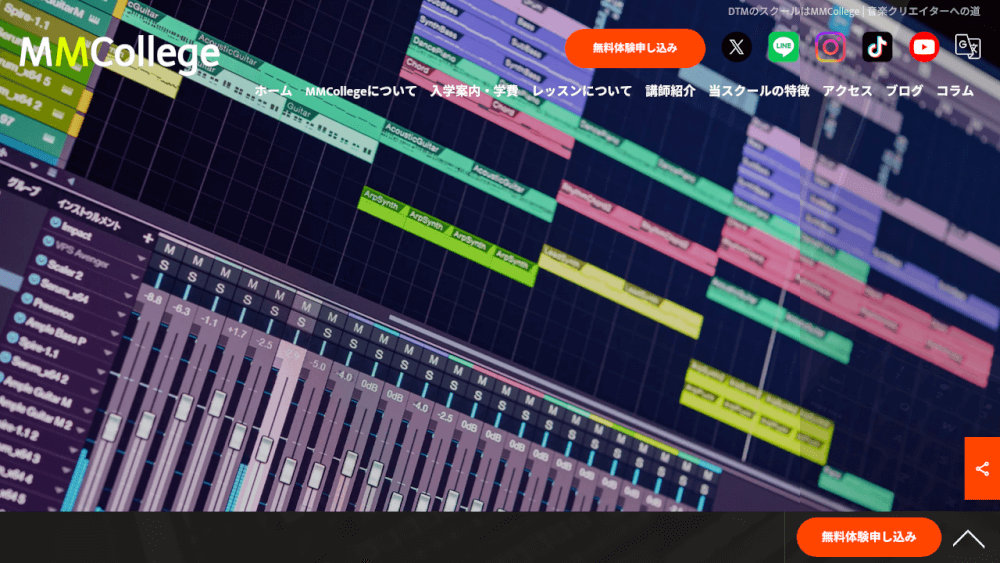Open ブログ menu item
Screen dimensions: 1000x563
[x=904, y=91]
